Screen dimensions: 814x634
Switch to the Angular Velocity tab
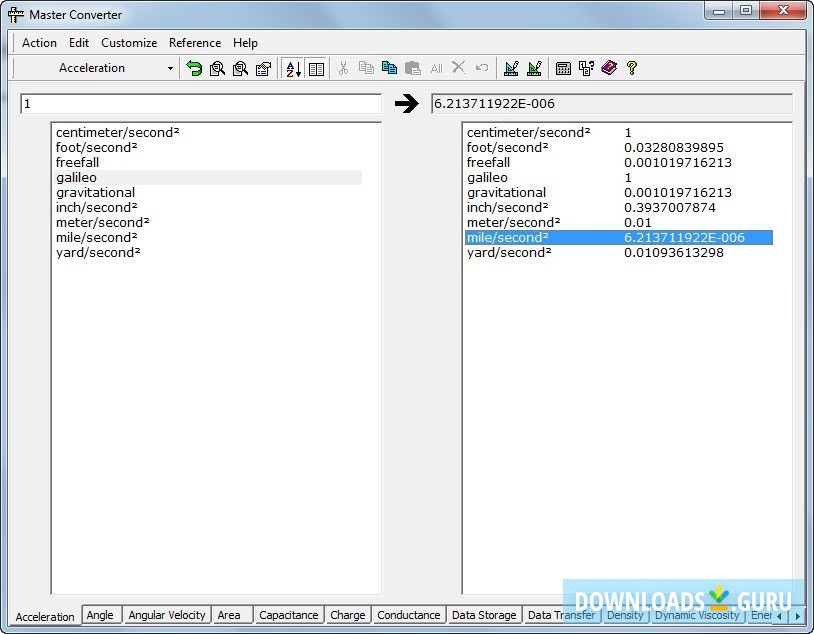167,615
